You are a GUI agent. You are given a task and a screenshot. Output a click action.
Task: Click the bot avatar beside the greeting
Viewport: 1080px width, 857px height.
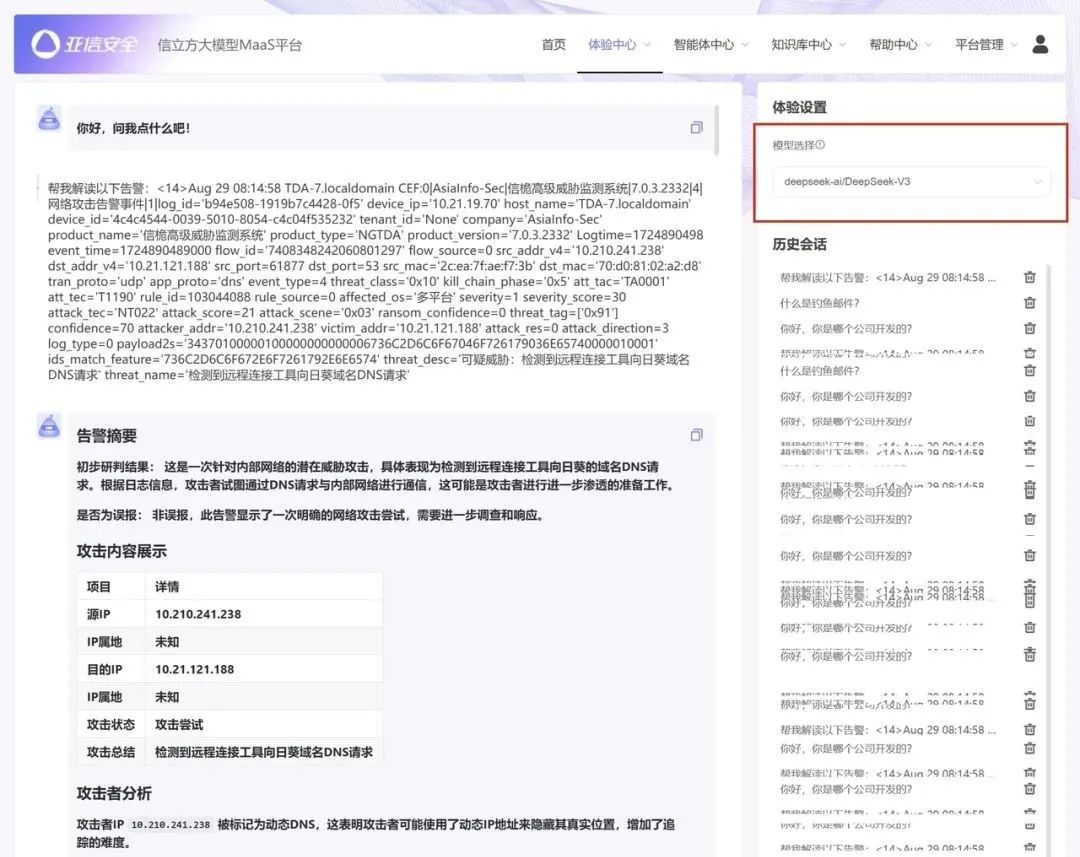pos(49,119)
